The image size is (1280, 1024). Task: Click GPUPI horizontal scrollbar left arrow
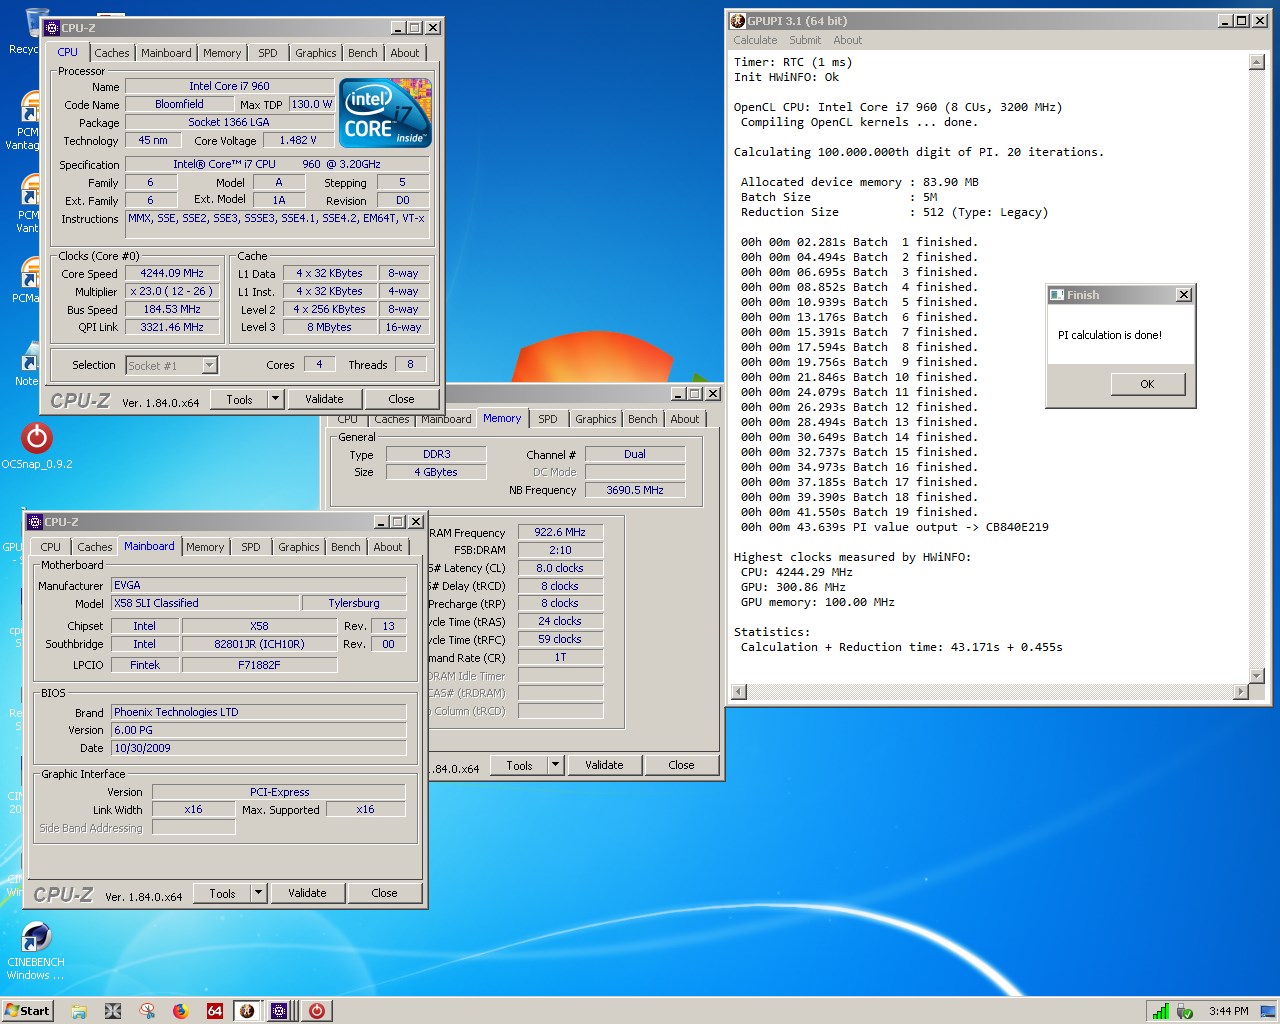coord(739,692)
